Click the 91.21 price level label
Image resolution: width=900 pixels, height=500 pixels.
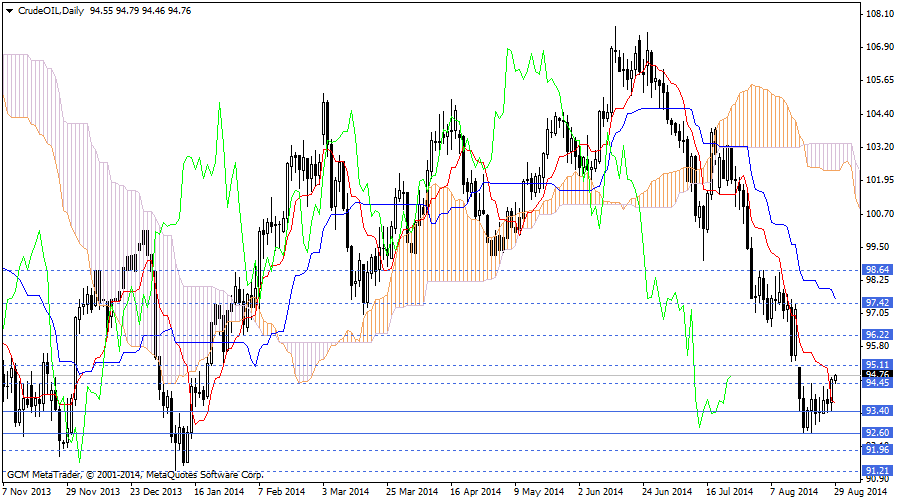(x=877, y=470)
